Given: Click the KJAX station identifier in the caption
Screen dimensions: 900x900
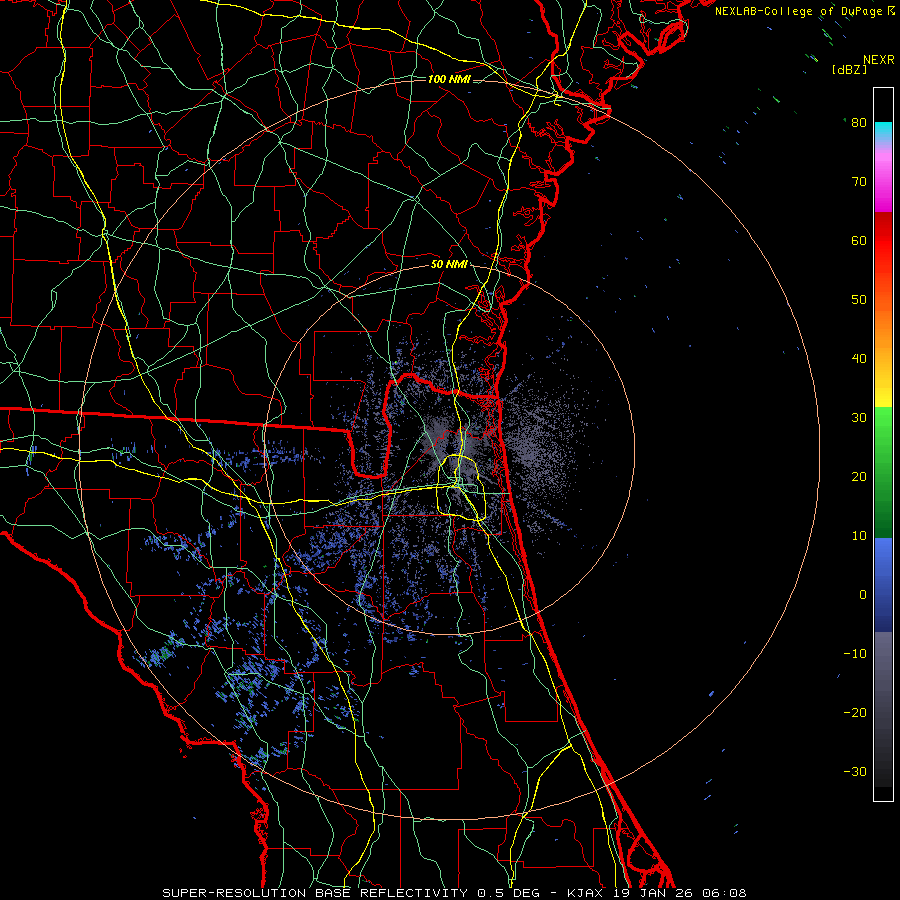Looking at the screenshot, I should coord(585,893).
